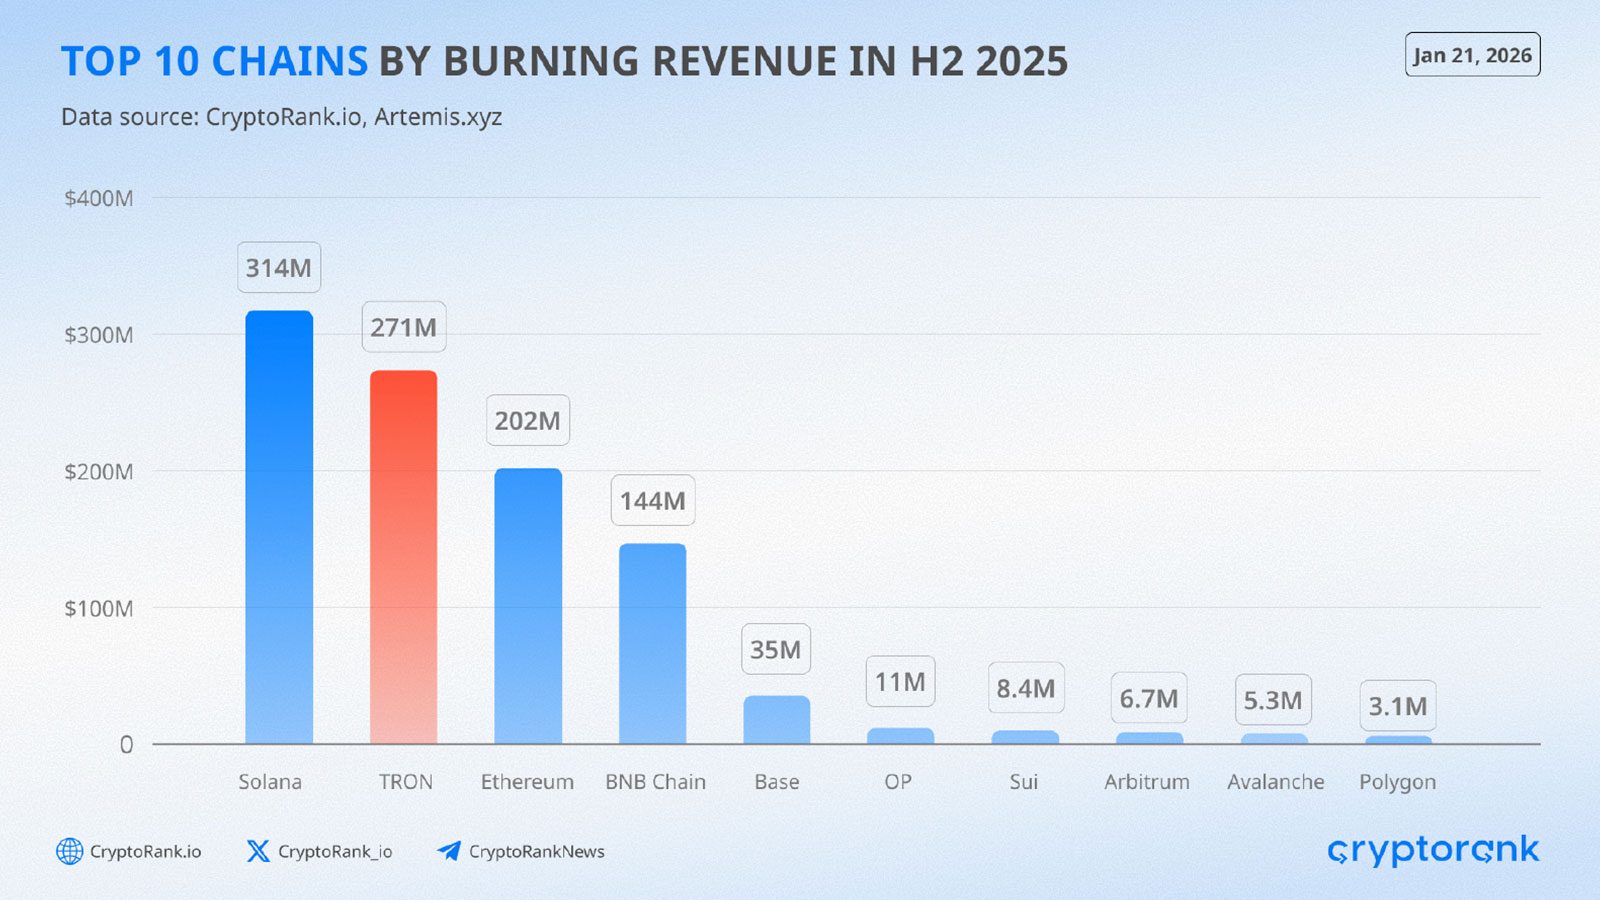Open the CryptoRank_io handle link
Image resolution: width=1600 pixels, height=900 pixels.
(335, 852)
